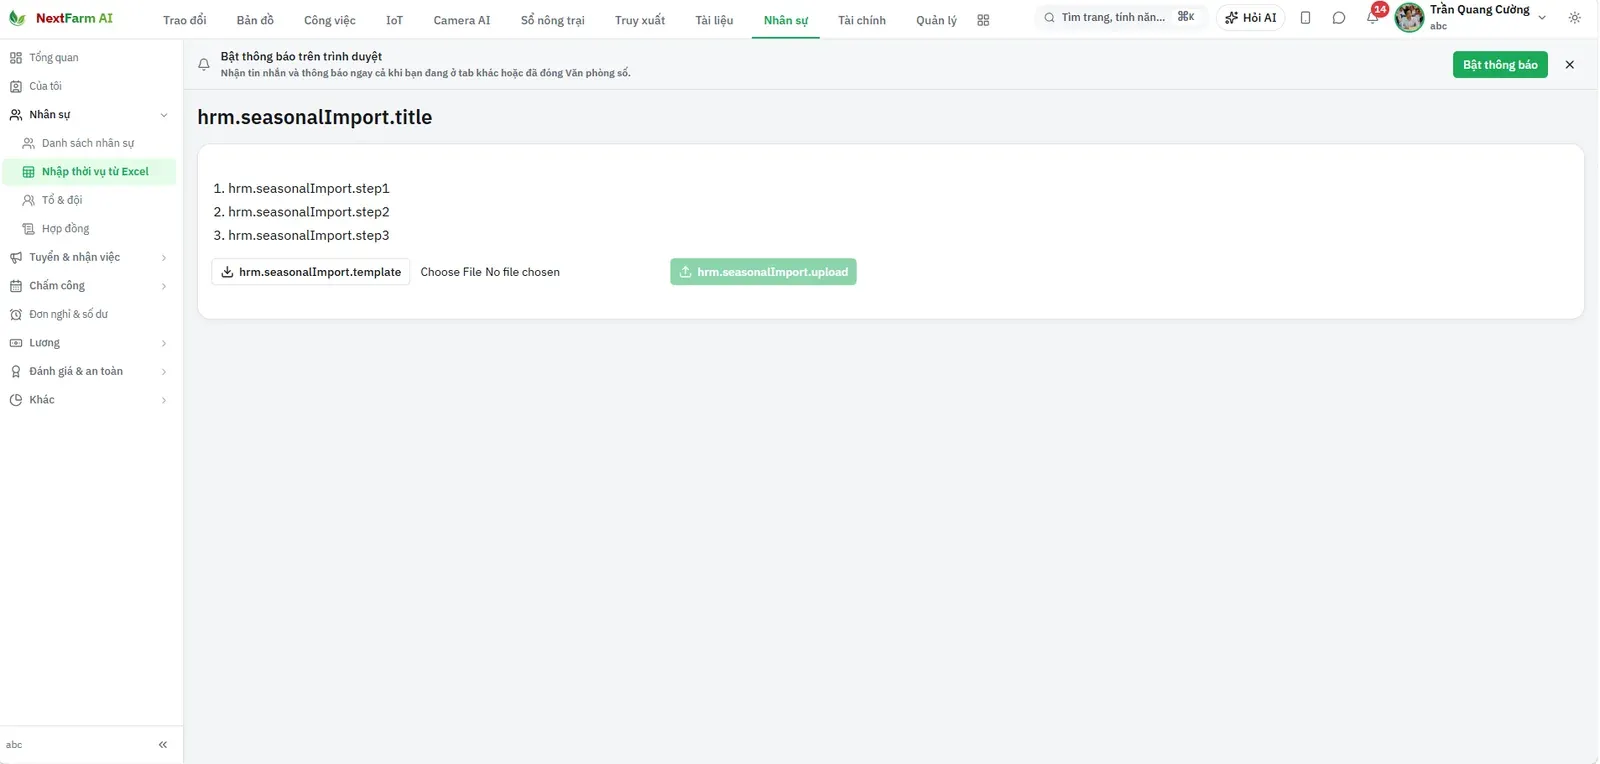Collapse the Nhân sự sidebar group
1600x764 pixels.
click(89, 115)
